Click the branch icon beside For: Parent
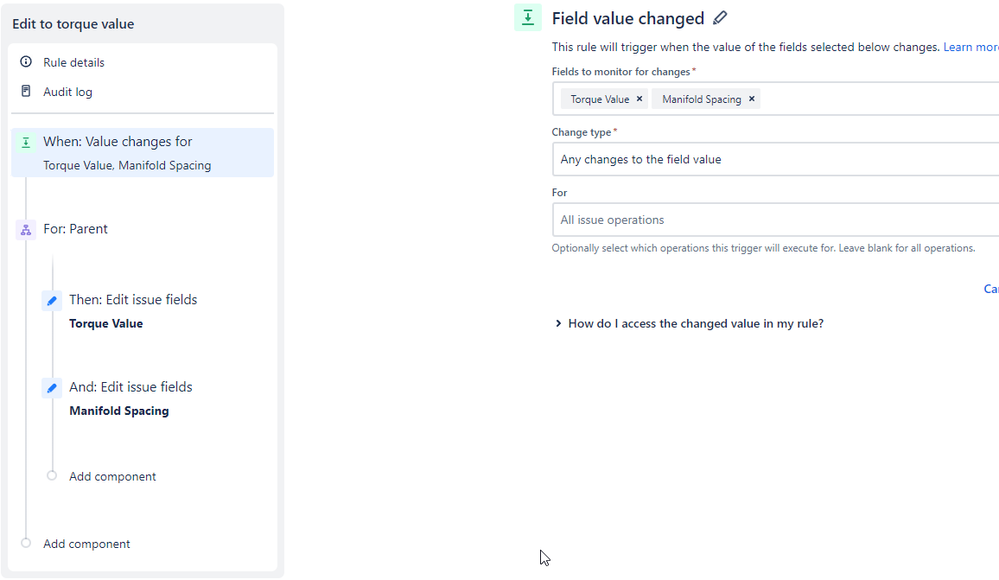 coord(25,229)
